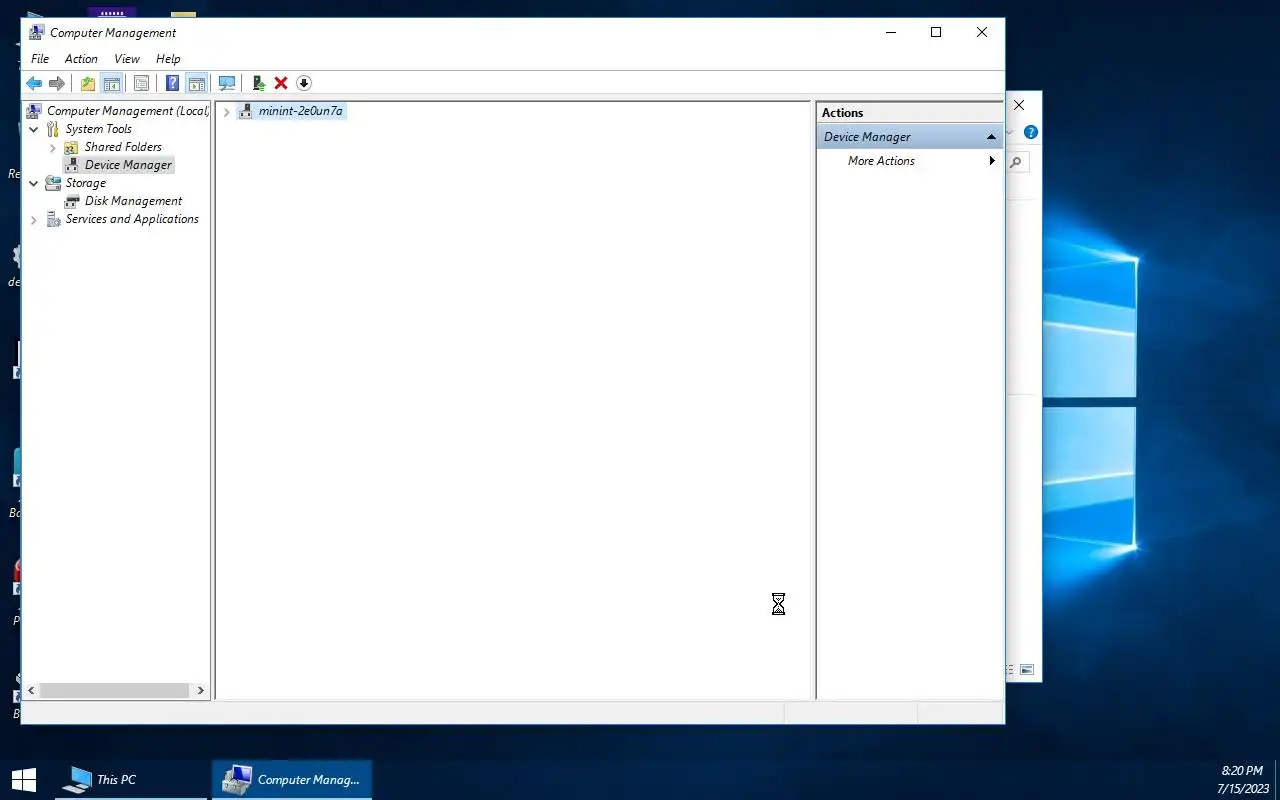Open the Windows Start menu
Image resolution: width=1280 pixels, height=800 pixels.
coord(24,780)
